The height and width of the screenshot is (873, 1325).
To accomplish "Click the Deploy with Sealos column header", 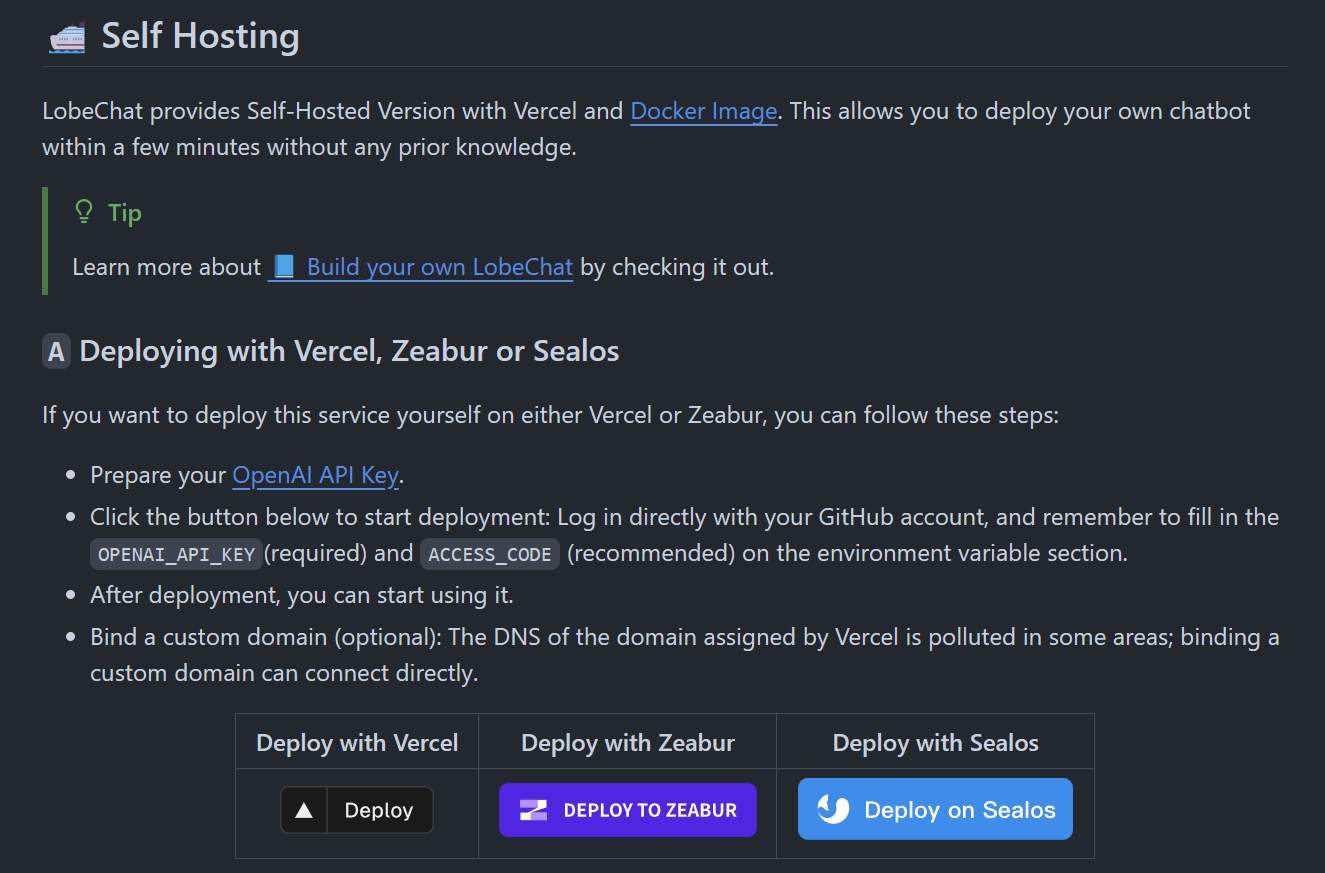I will tap(936, 743).
